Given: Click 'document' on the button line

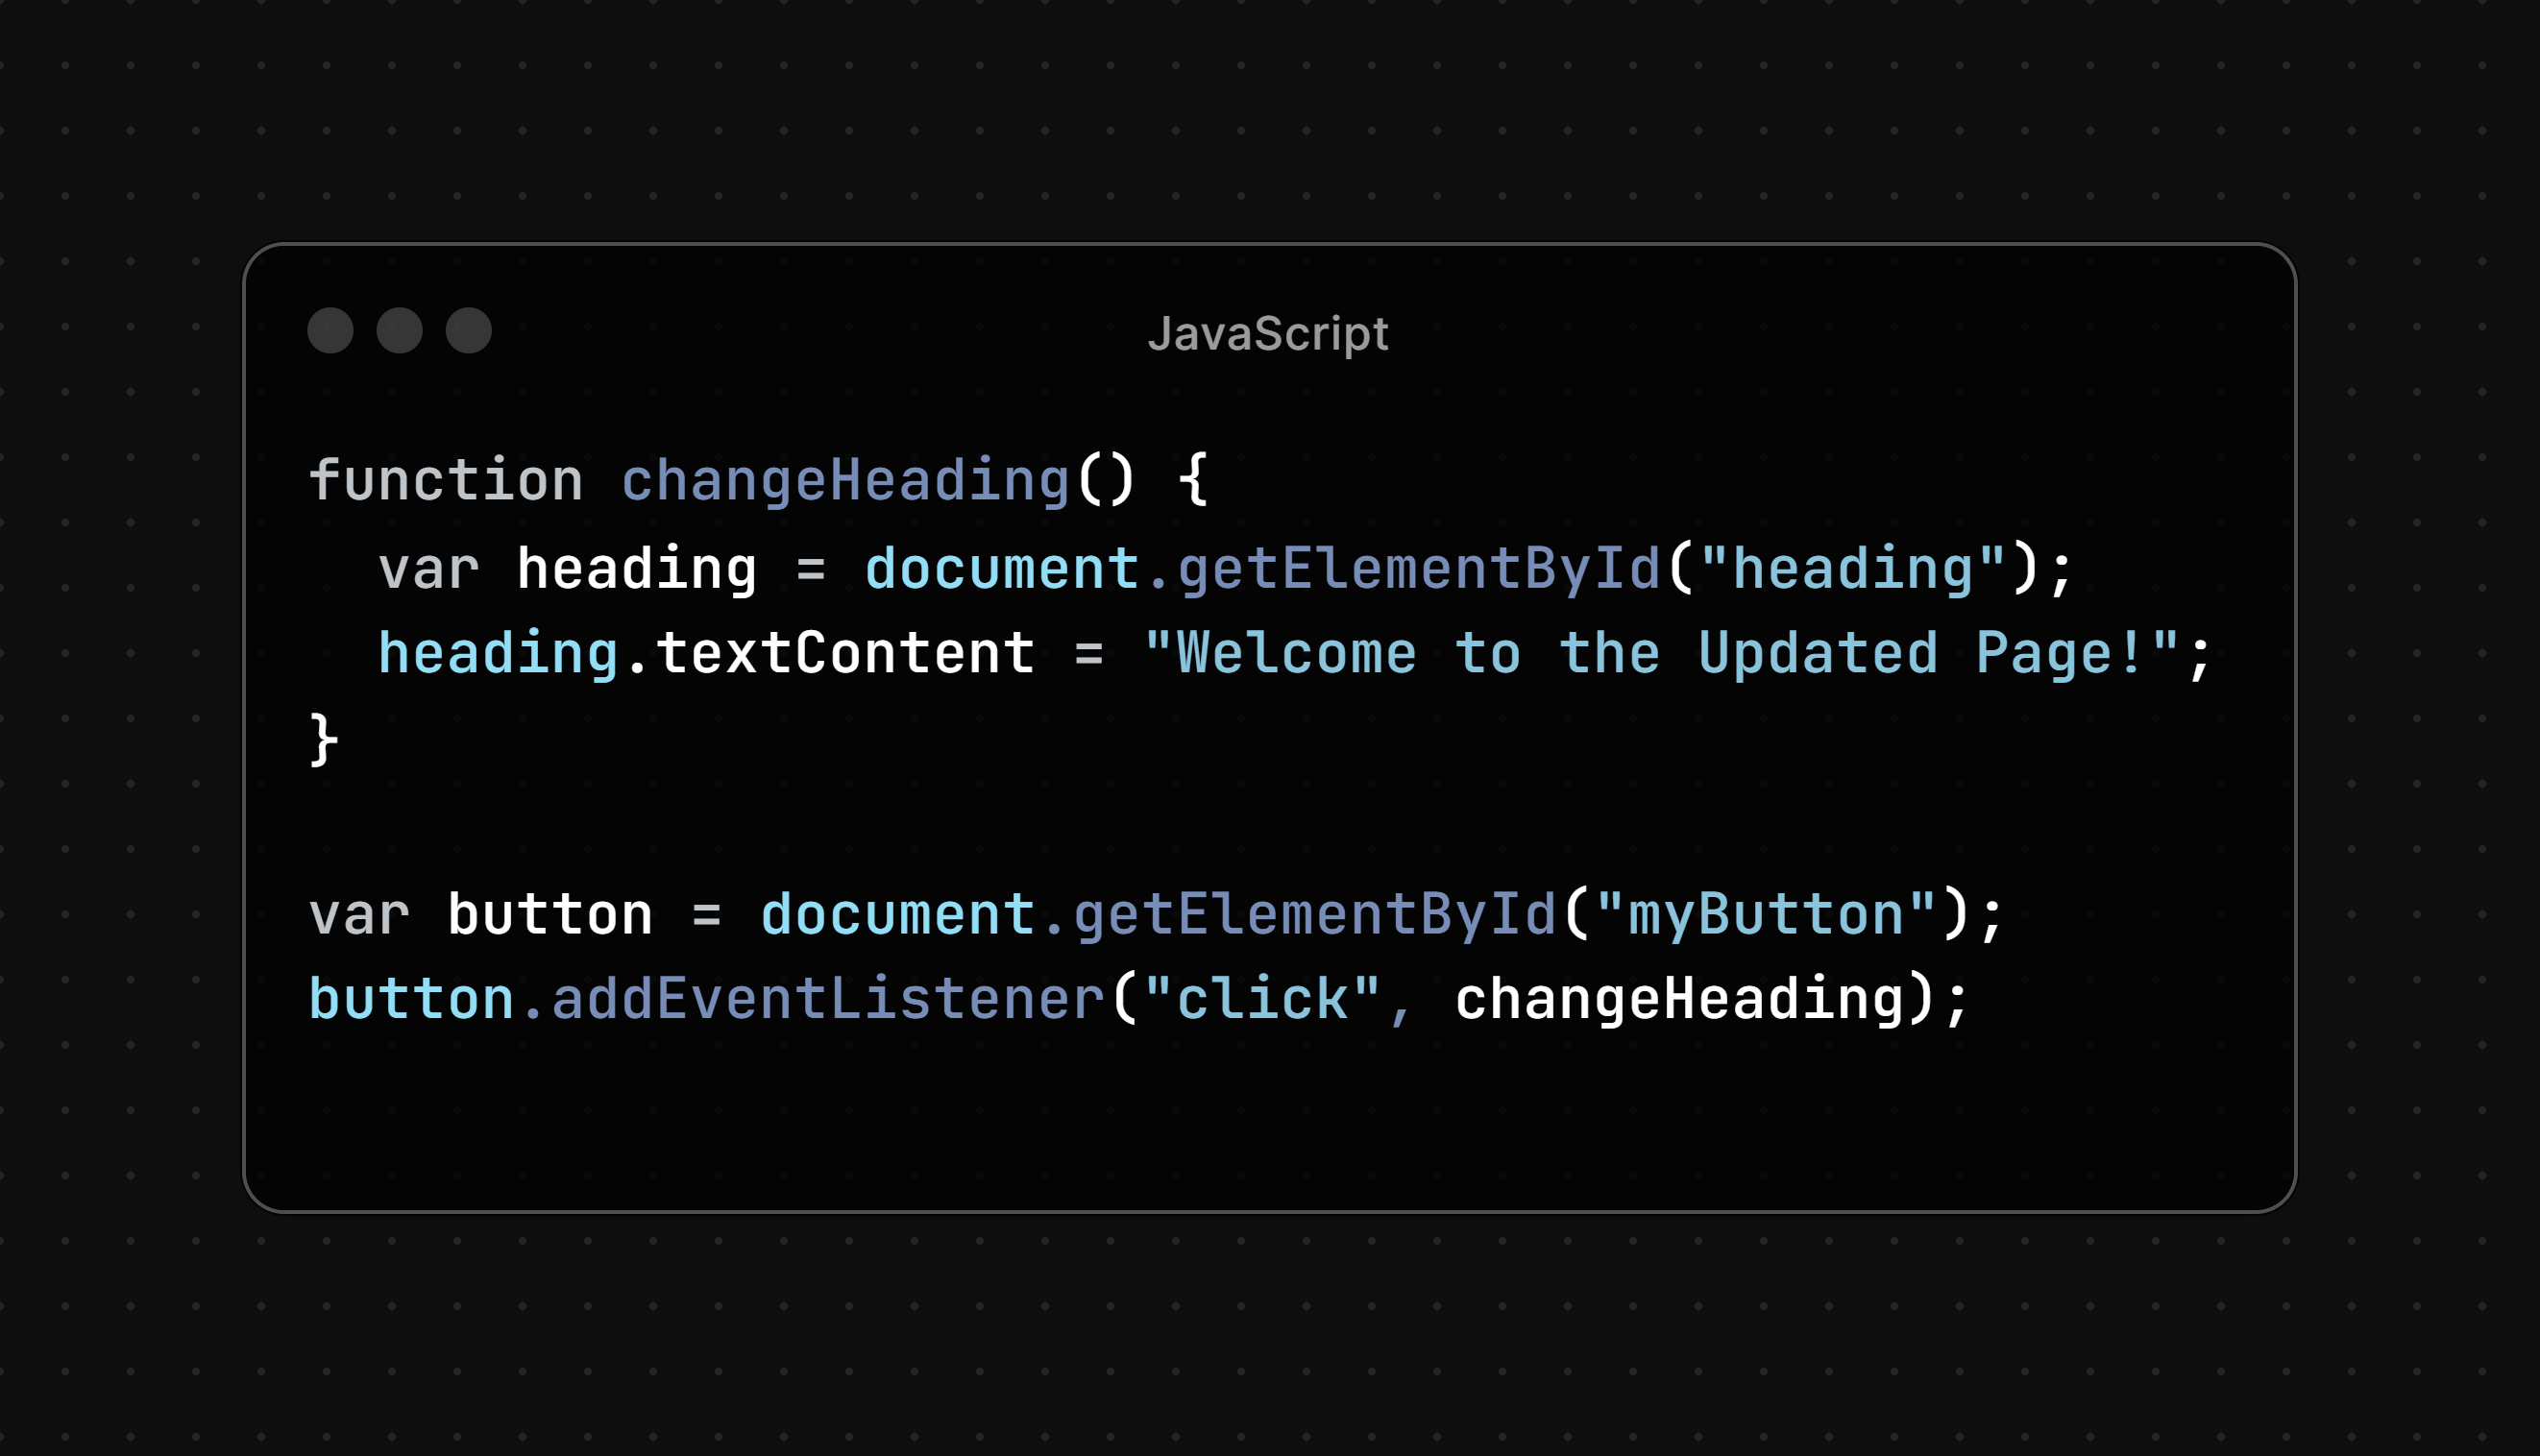Looking at the screenshot, I should click(898, 915).
